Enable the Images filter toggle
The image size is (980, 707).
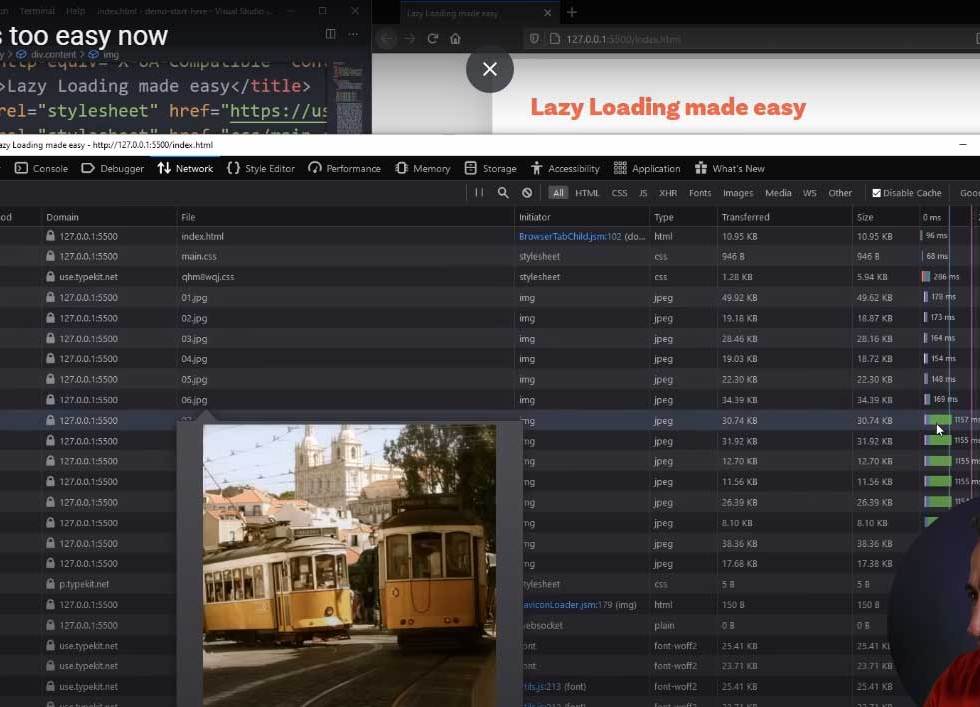(737, 193)
